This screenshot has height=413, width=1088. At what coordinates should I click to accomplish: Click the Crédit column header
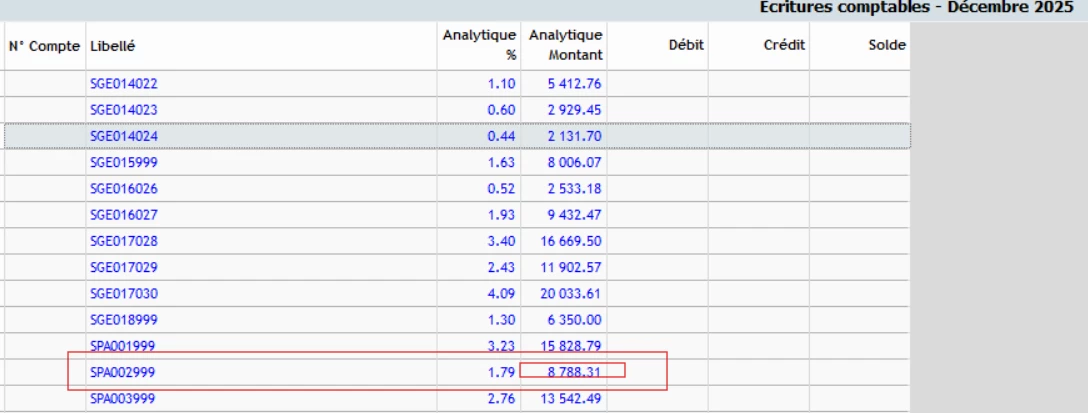click(784, 45)
